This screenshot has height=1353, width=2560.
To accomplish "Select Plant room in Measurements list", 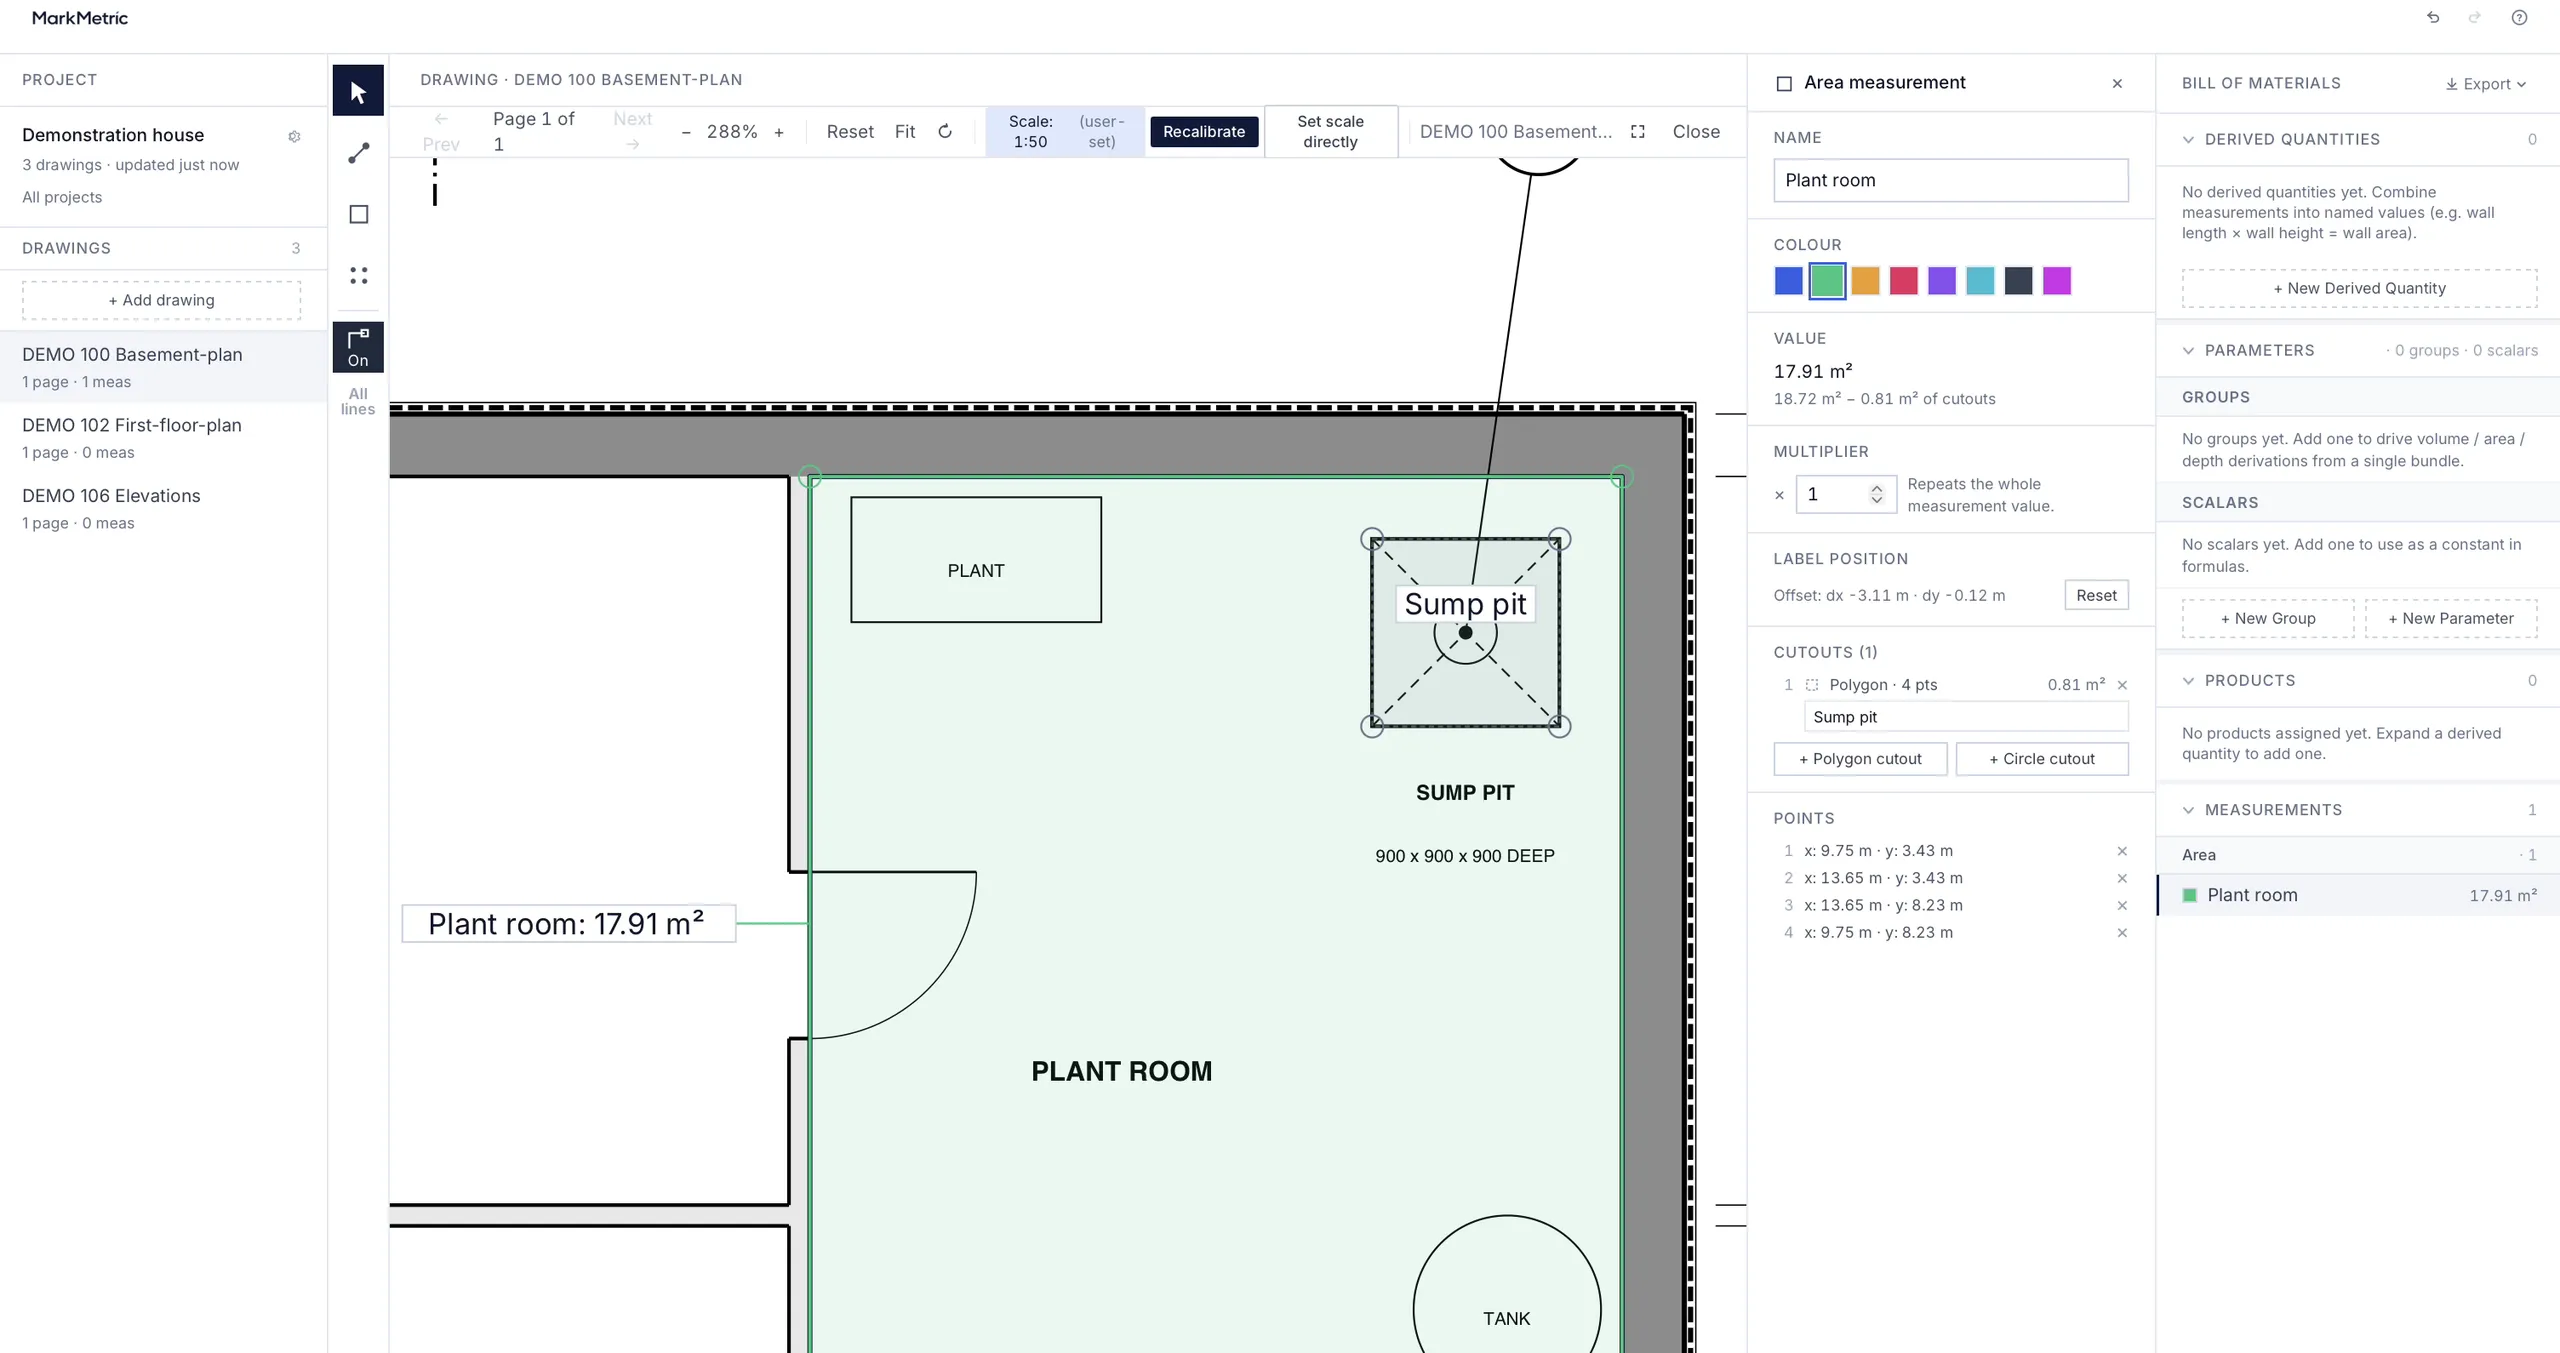I will (x=2359, y=896).
